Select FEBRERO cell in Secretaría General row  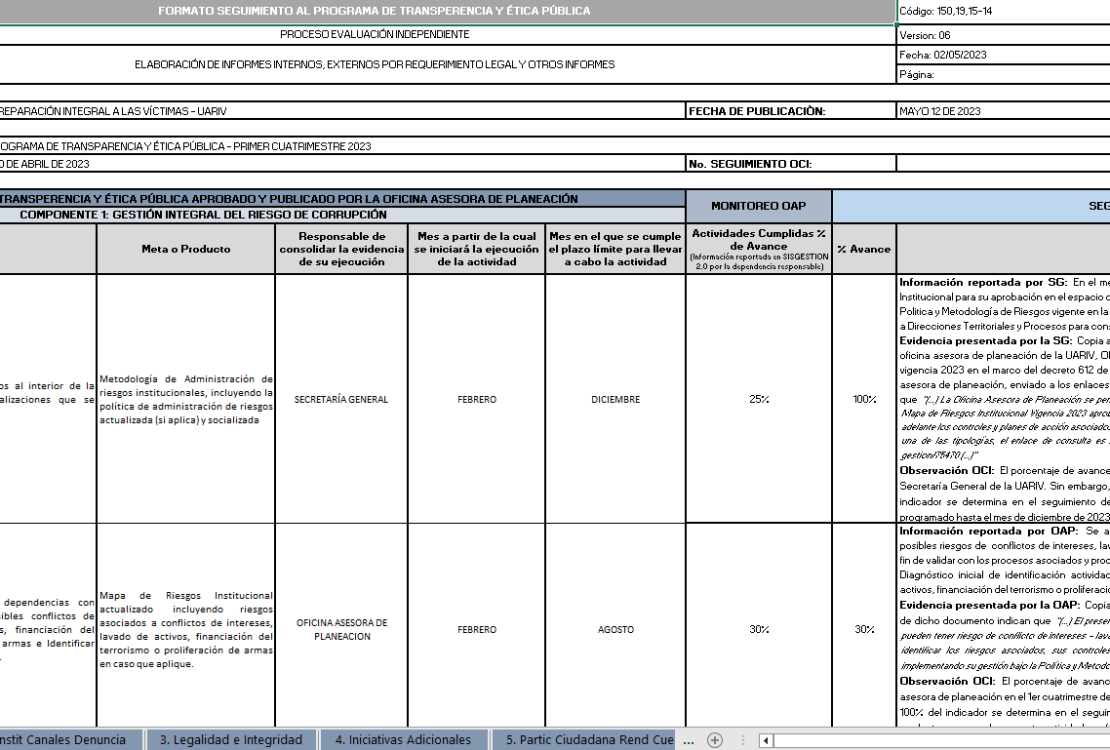tap(476, 399)
